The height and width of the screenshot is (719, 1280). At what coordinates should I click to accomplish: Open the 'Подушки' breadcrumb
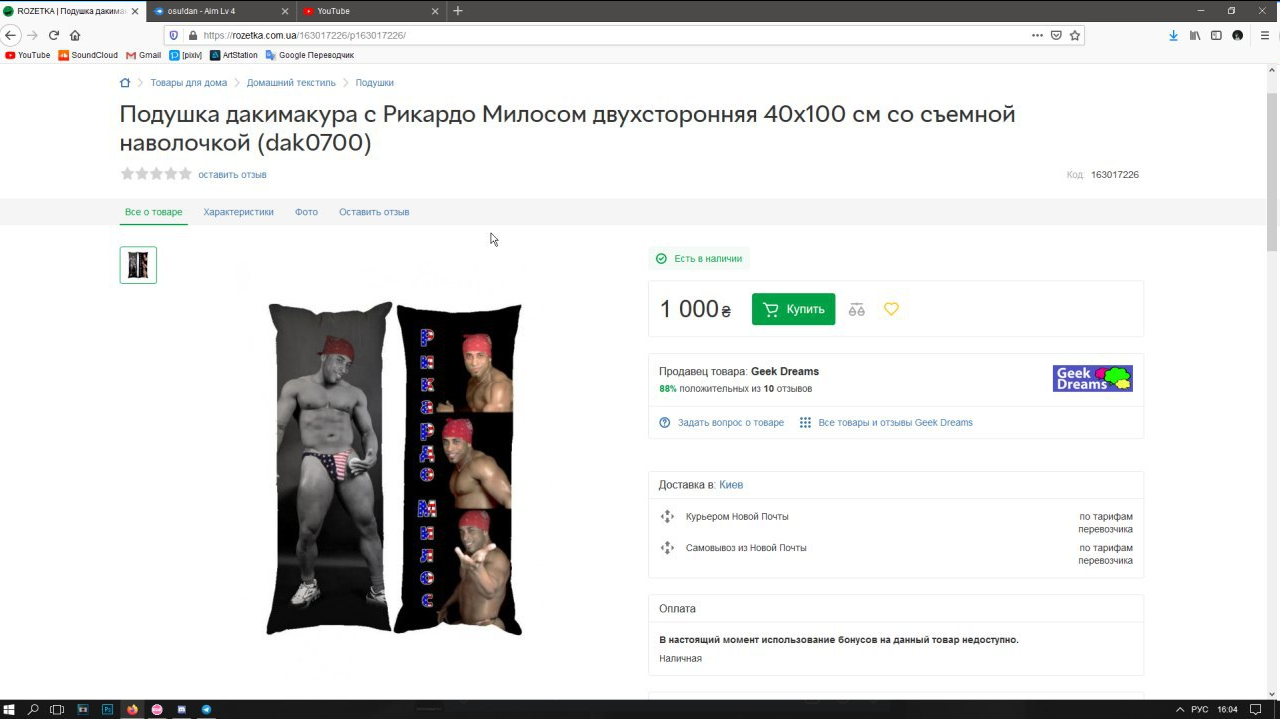point(375,83)
